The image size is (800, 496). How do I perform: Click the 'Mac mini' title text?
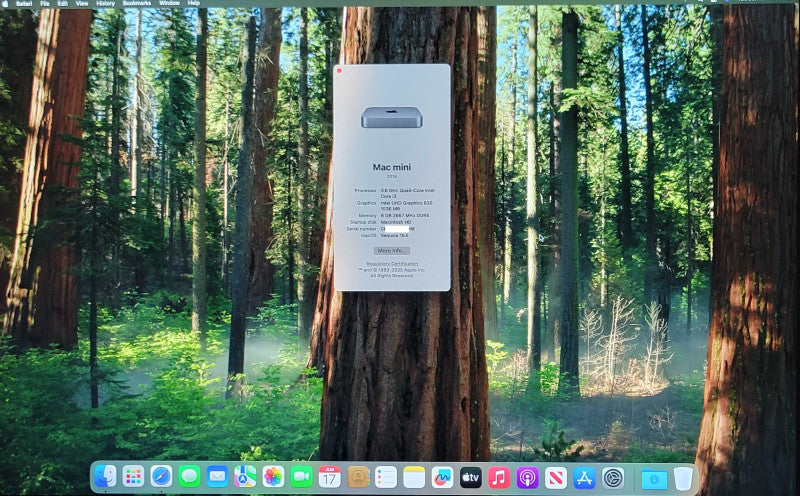click(392, 167)
